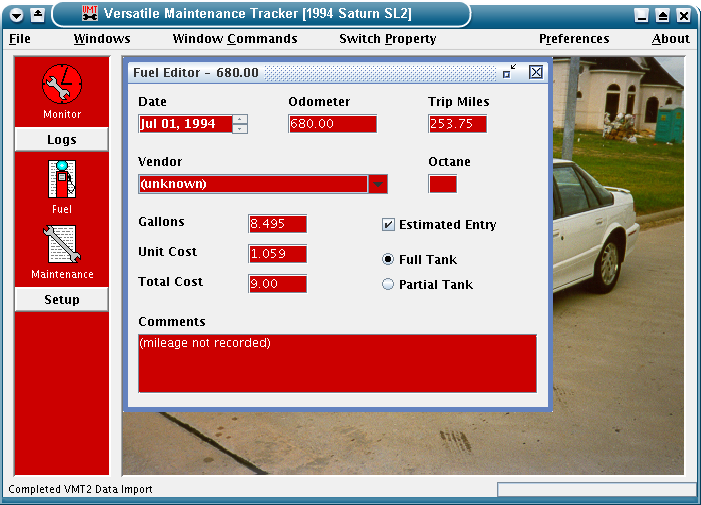Click the red Octane field
The height and width of the screenshot is (505, 701).
click(x=442, y=184)
